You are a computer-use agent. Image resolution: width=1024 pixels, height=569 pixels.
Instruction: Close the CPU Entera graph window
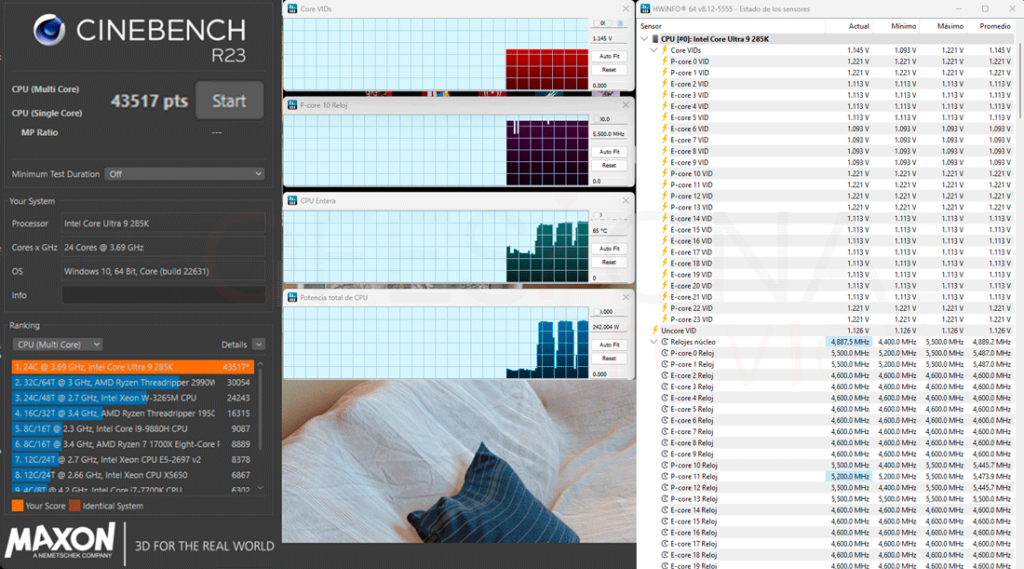pyautogui.click(x=626, y=201)
